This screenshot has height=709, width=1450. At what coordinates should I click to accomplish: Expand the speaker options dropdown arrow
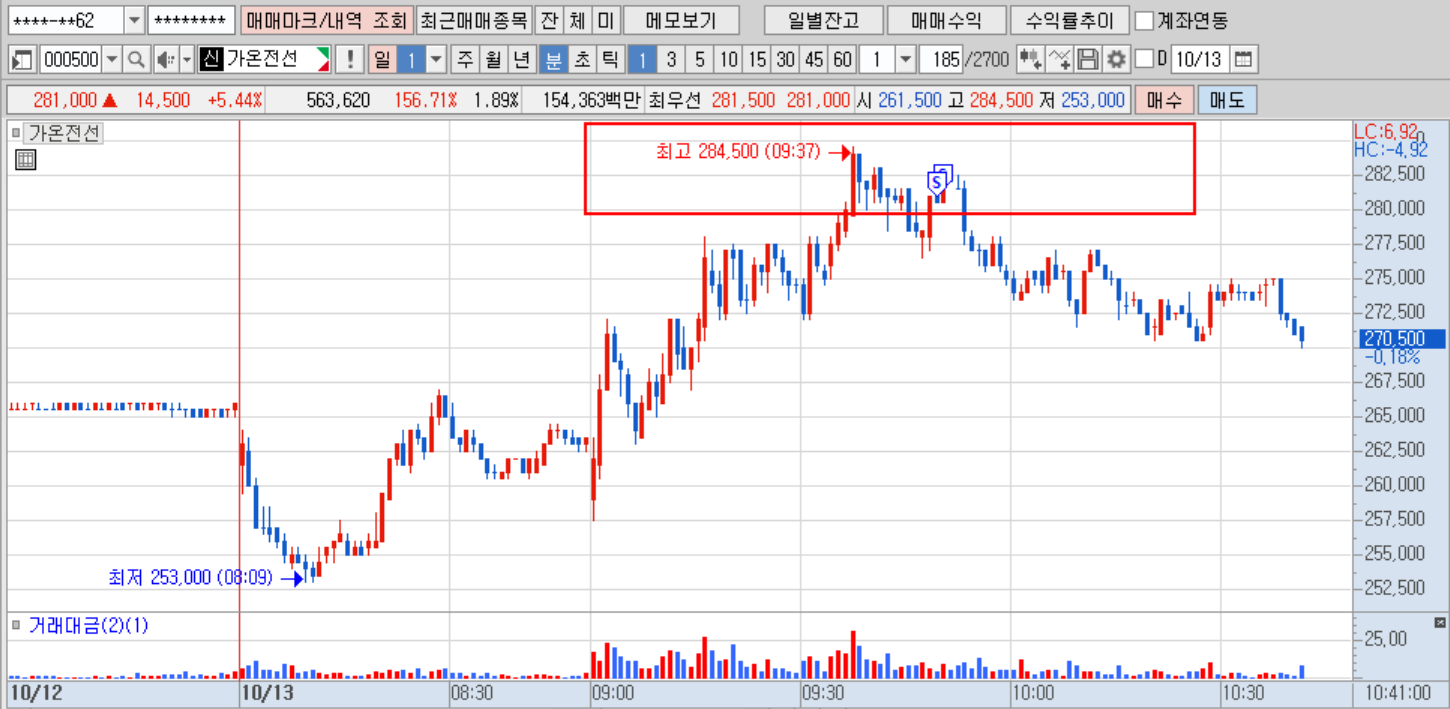(x=186, y=60)
